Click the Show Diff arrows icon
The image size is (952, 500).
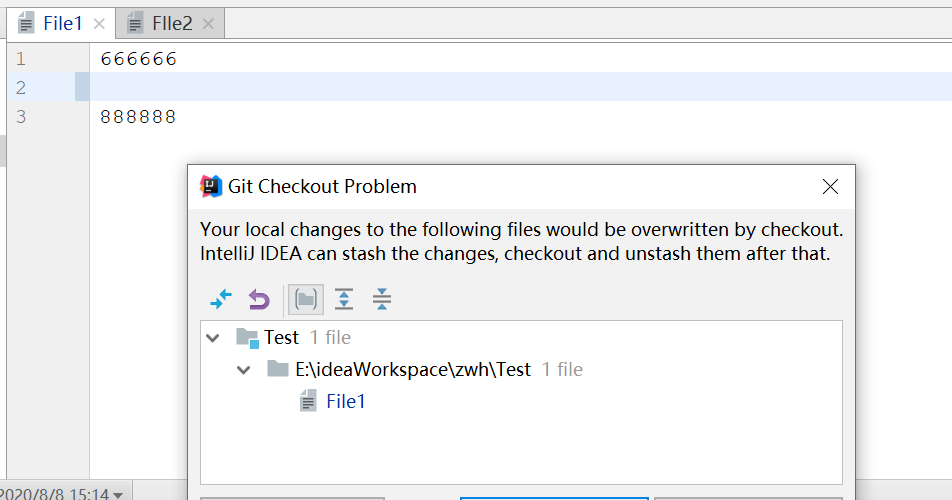click(221, 299)
